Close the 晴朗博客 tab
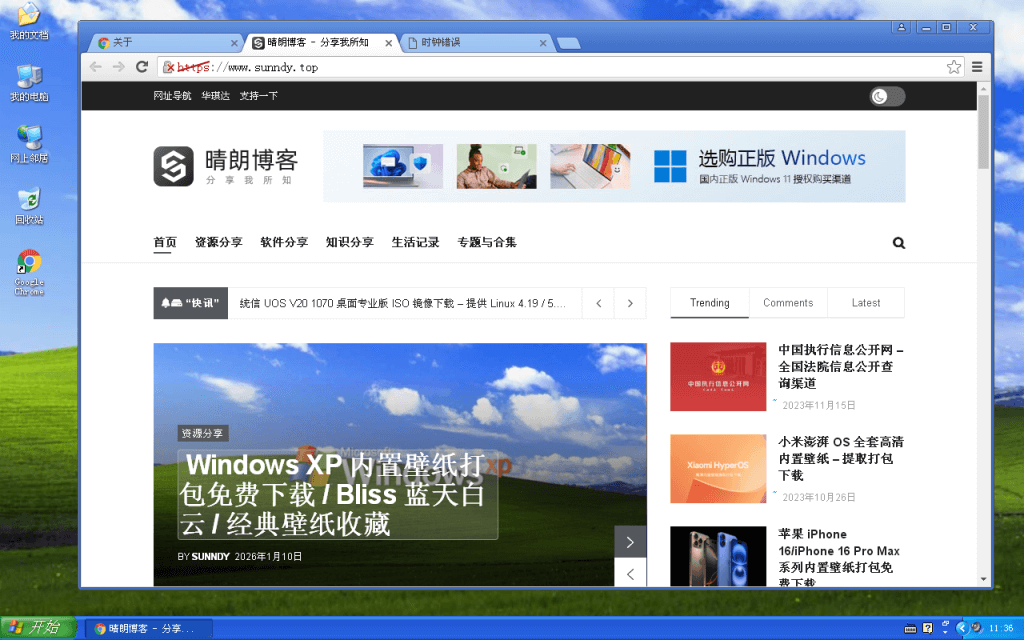 pos(389,43)
